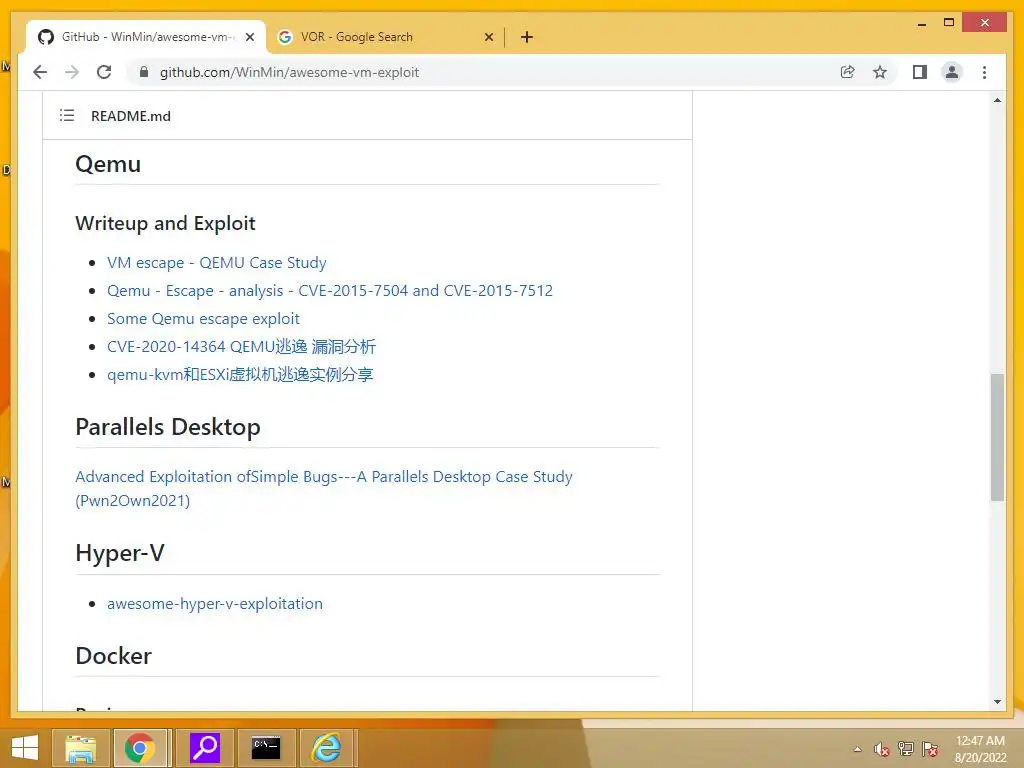Open VM escape - QEMU Case Study link
Screen dimensions: 1024x768
(217, 263)
